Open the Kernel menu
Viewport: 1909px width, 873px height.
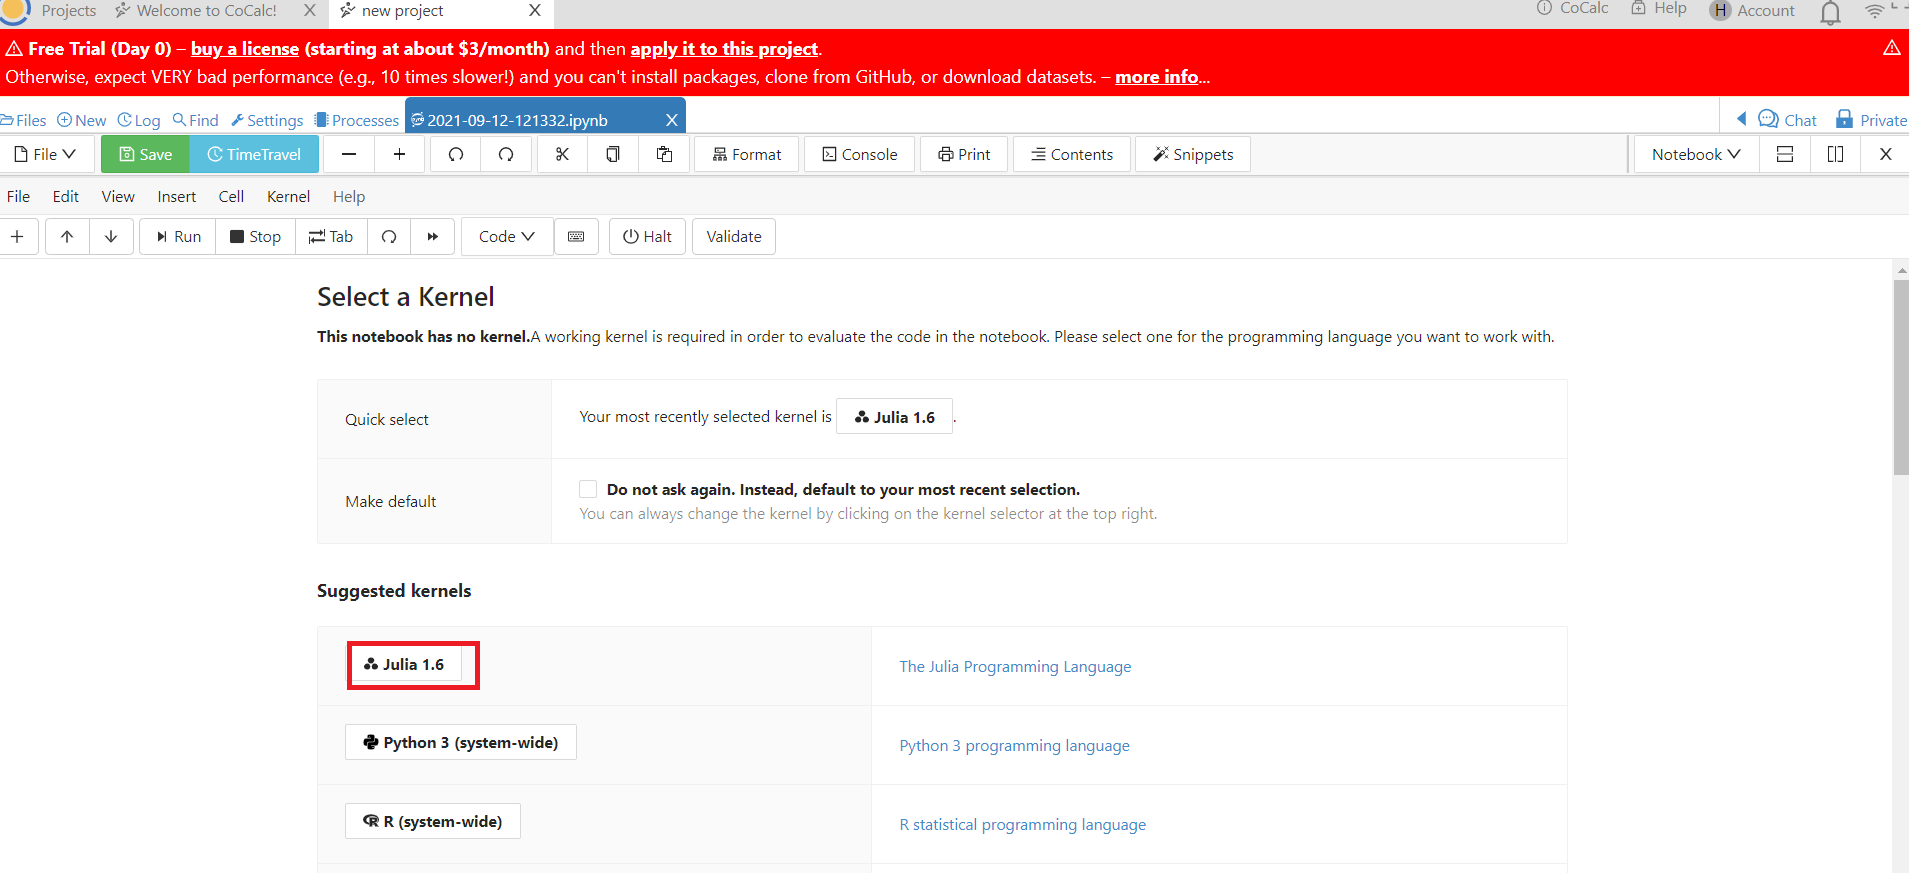click(x=288, y=196)
